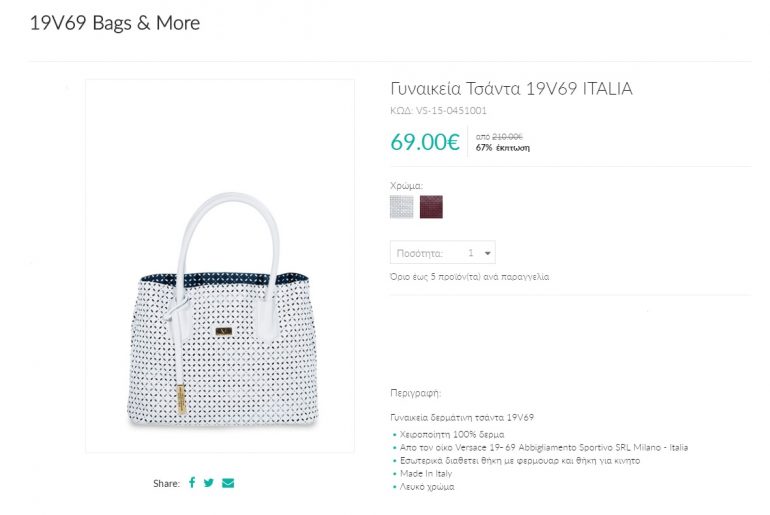
Task: Click the product title Γυναικεία Τσάντα 19V69 ITALIA
Action: click(511, 89)
